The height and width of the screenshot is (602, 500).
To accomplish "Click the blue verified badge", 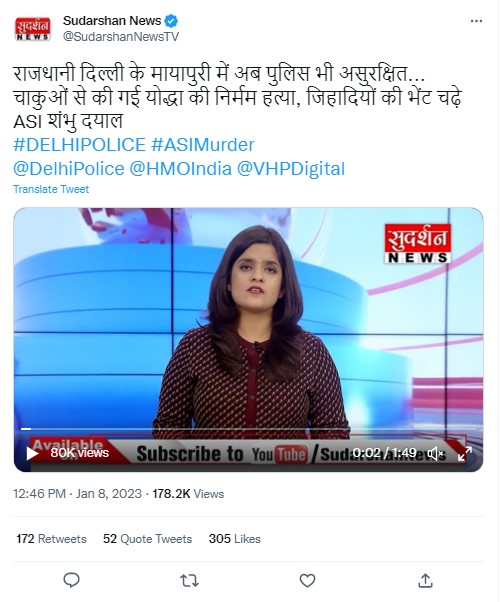I will 171,21.
